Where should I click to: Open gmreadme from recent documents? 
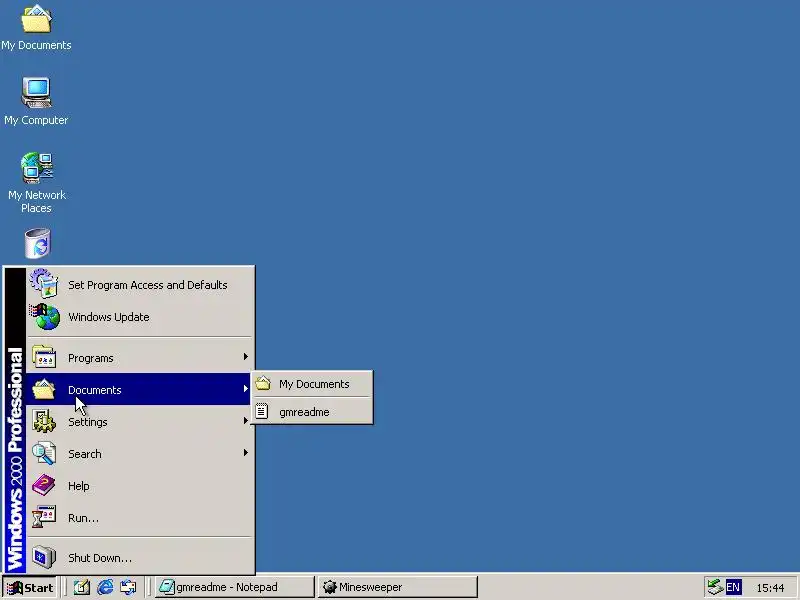(x=312, y=412)
